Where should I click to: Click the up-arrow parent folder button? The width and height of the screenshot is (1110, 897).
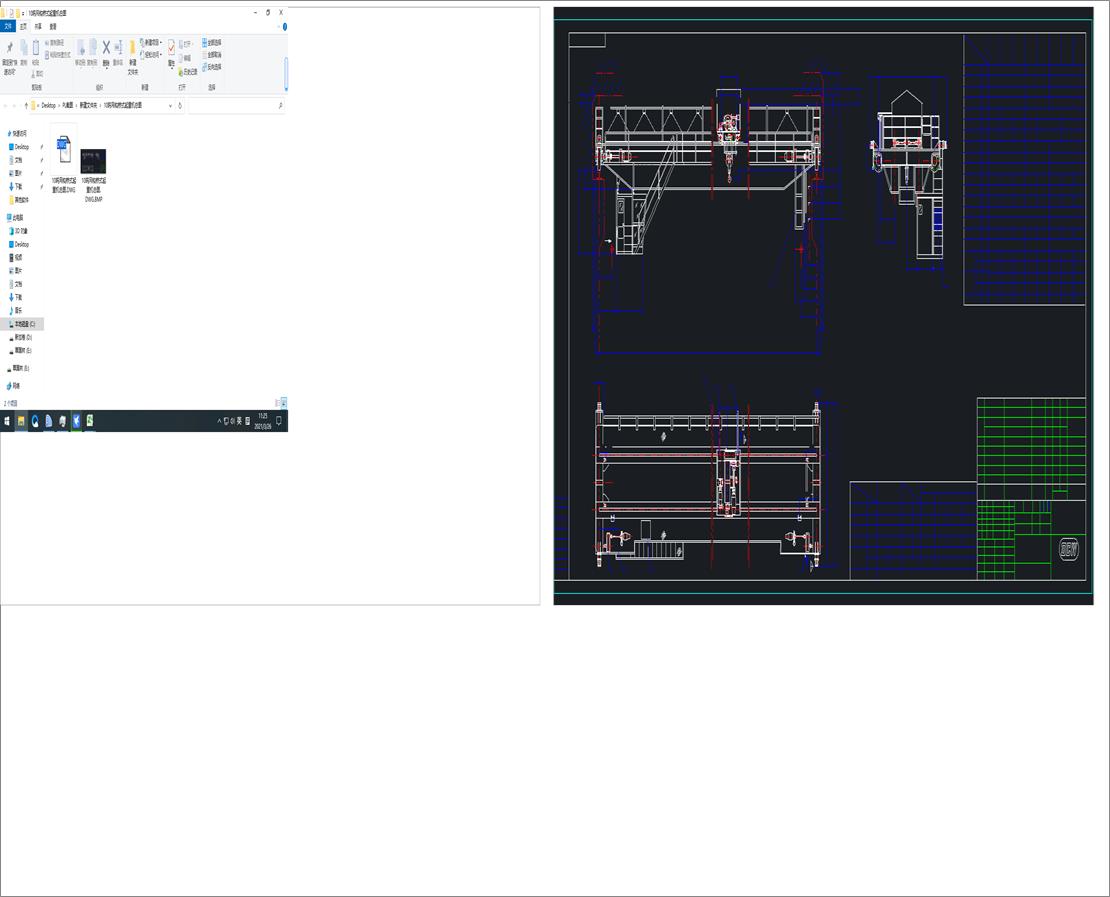tap(26, 105)
